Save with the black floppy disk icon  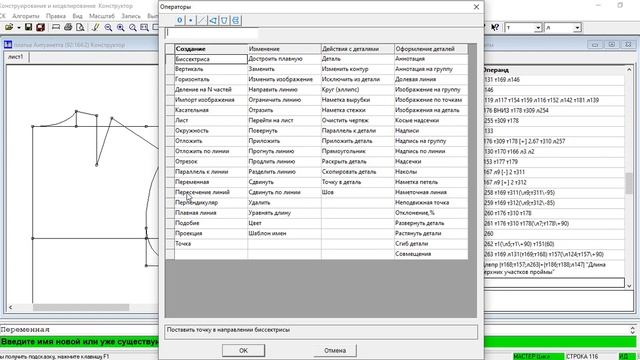pos(28,27)
